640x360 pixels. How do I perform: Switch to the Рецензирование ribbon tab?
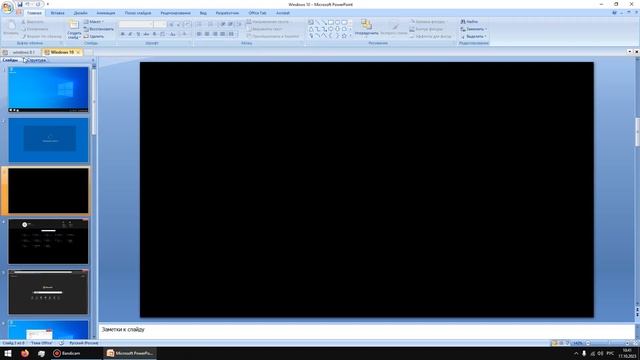176,13
